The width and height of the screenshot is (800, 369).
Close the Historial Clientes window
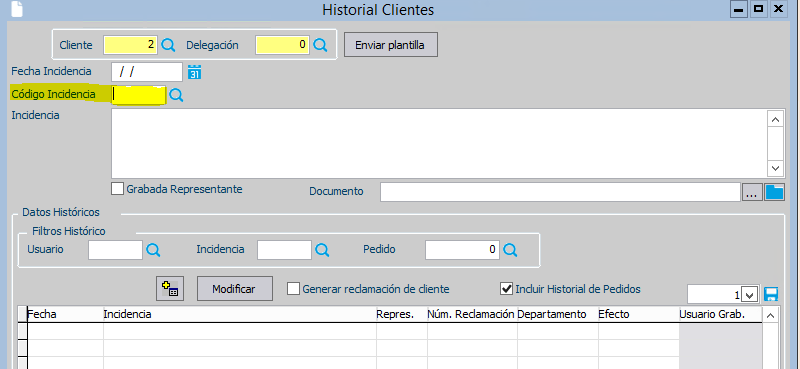click(778, 9)
